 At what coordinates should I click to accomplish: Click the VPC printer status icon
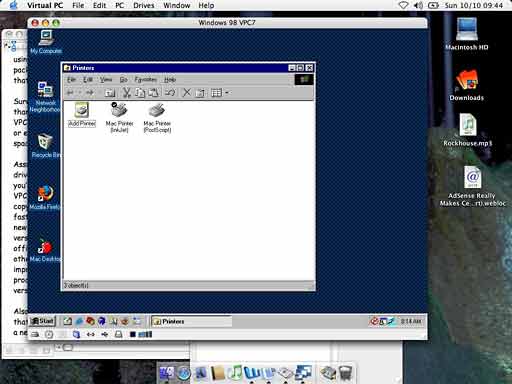118,334
